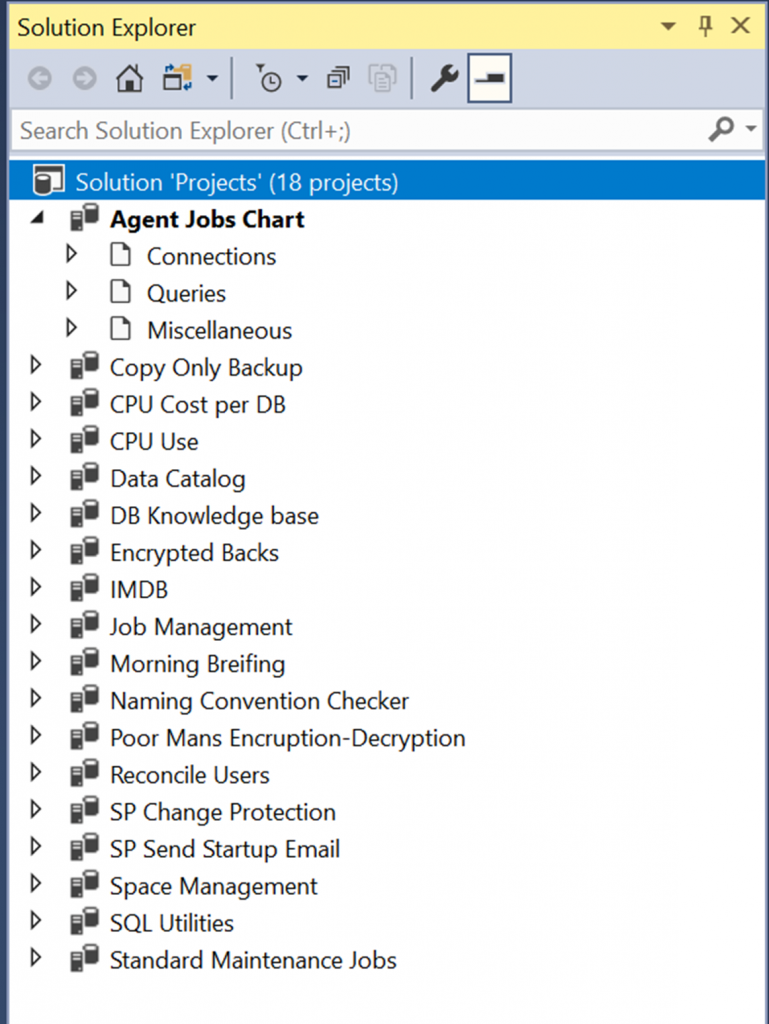
Task: Expand the Queries folder
Action: point(71,292)
